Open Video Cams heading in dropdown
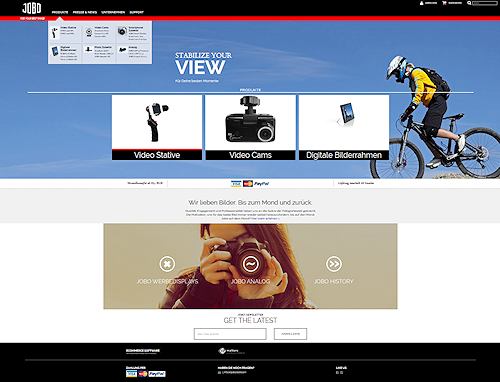This screenshot has height=382, width=500. pyautogui.click(x=101, y=27)
